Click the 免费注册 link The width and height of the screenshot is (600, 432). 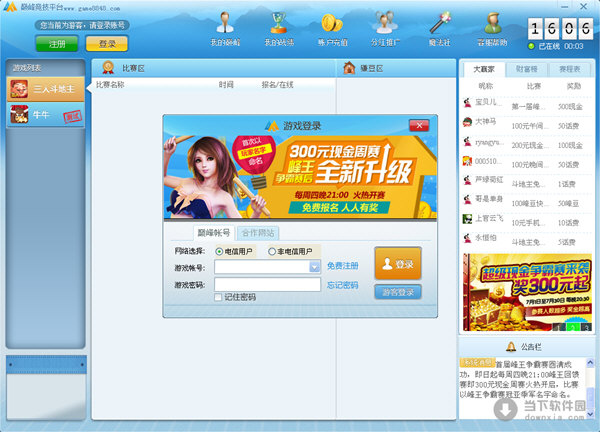click(x=342, y=266)
